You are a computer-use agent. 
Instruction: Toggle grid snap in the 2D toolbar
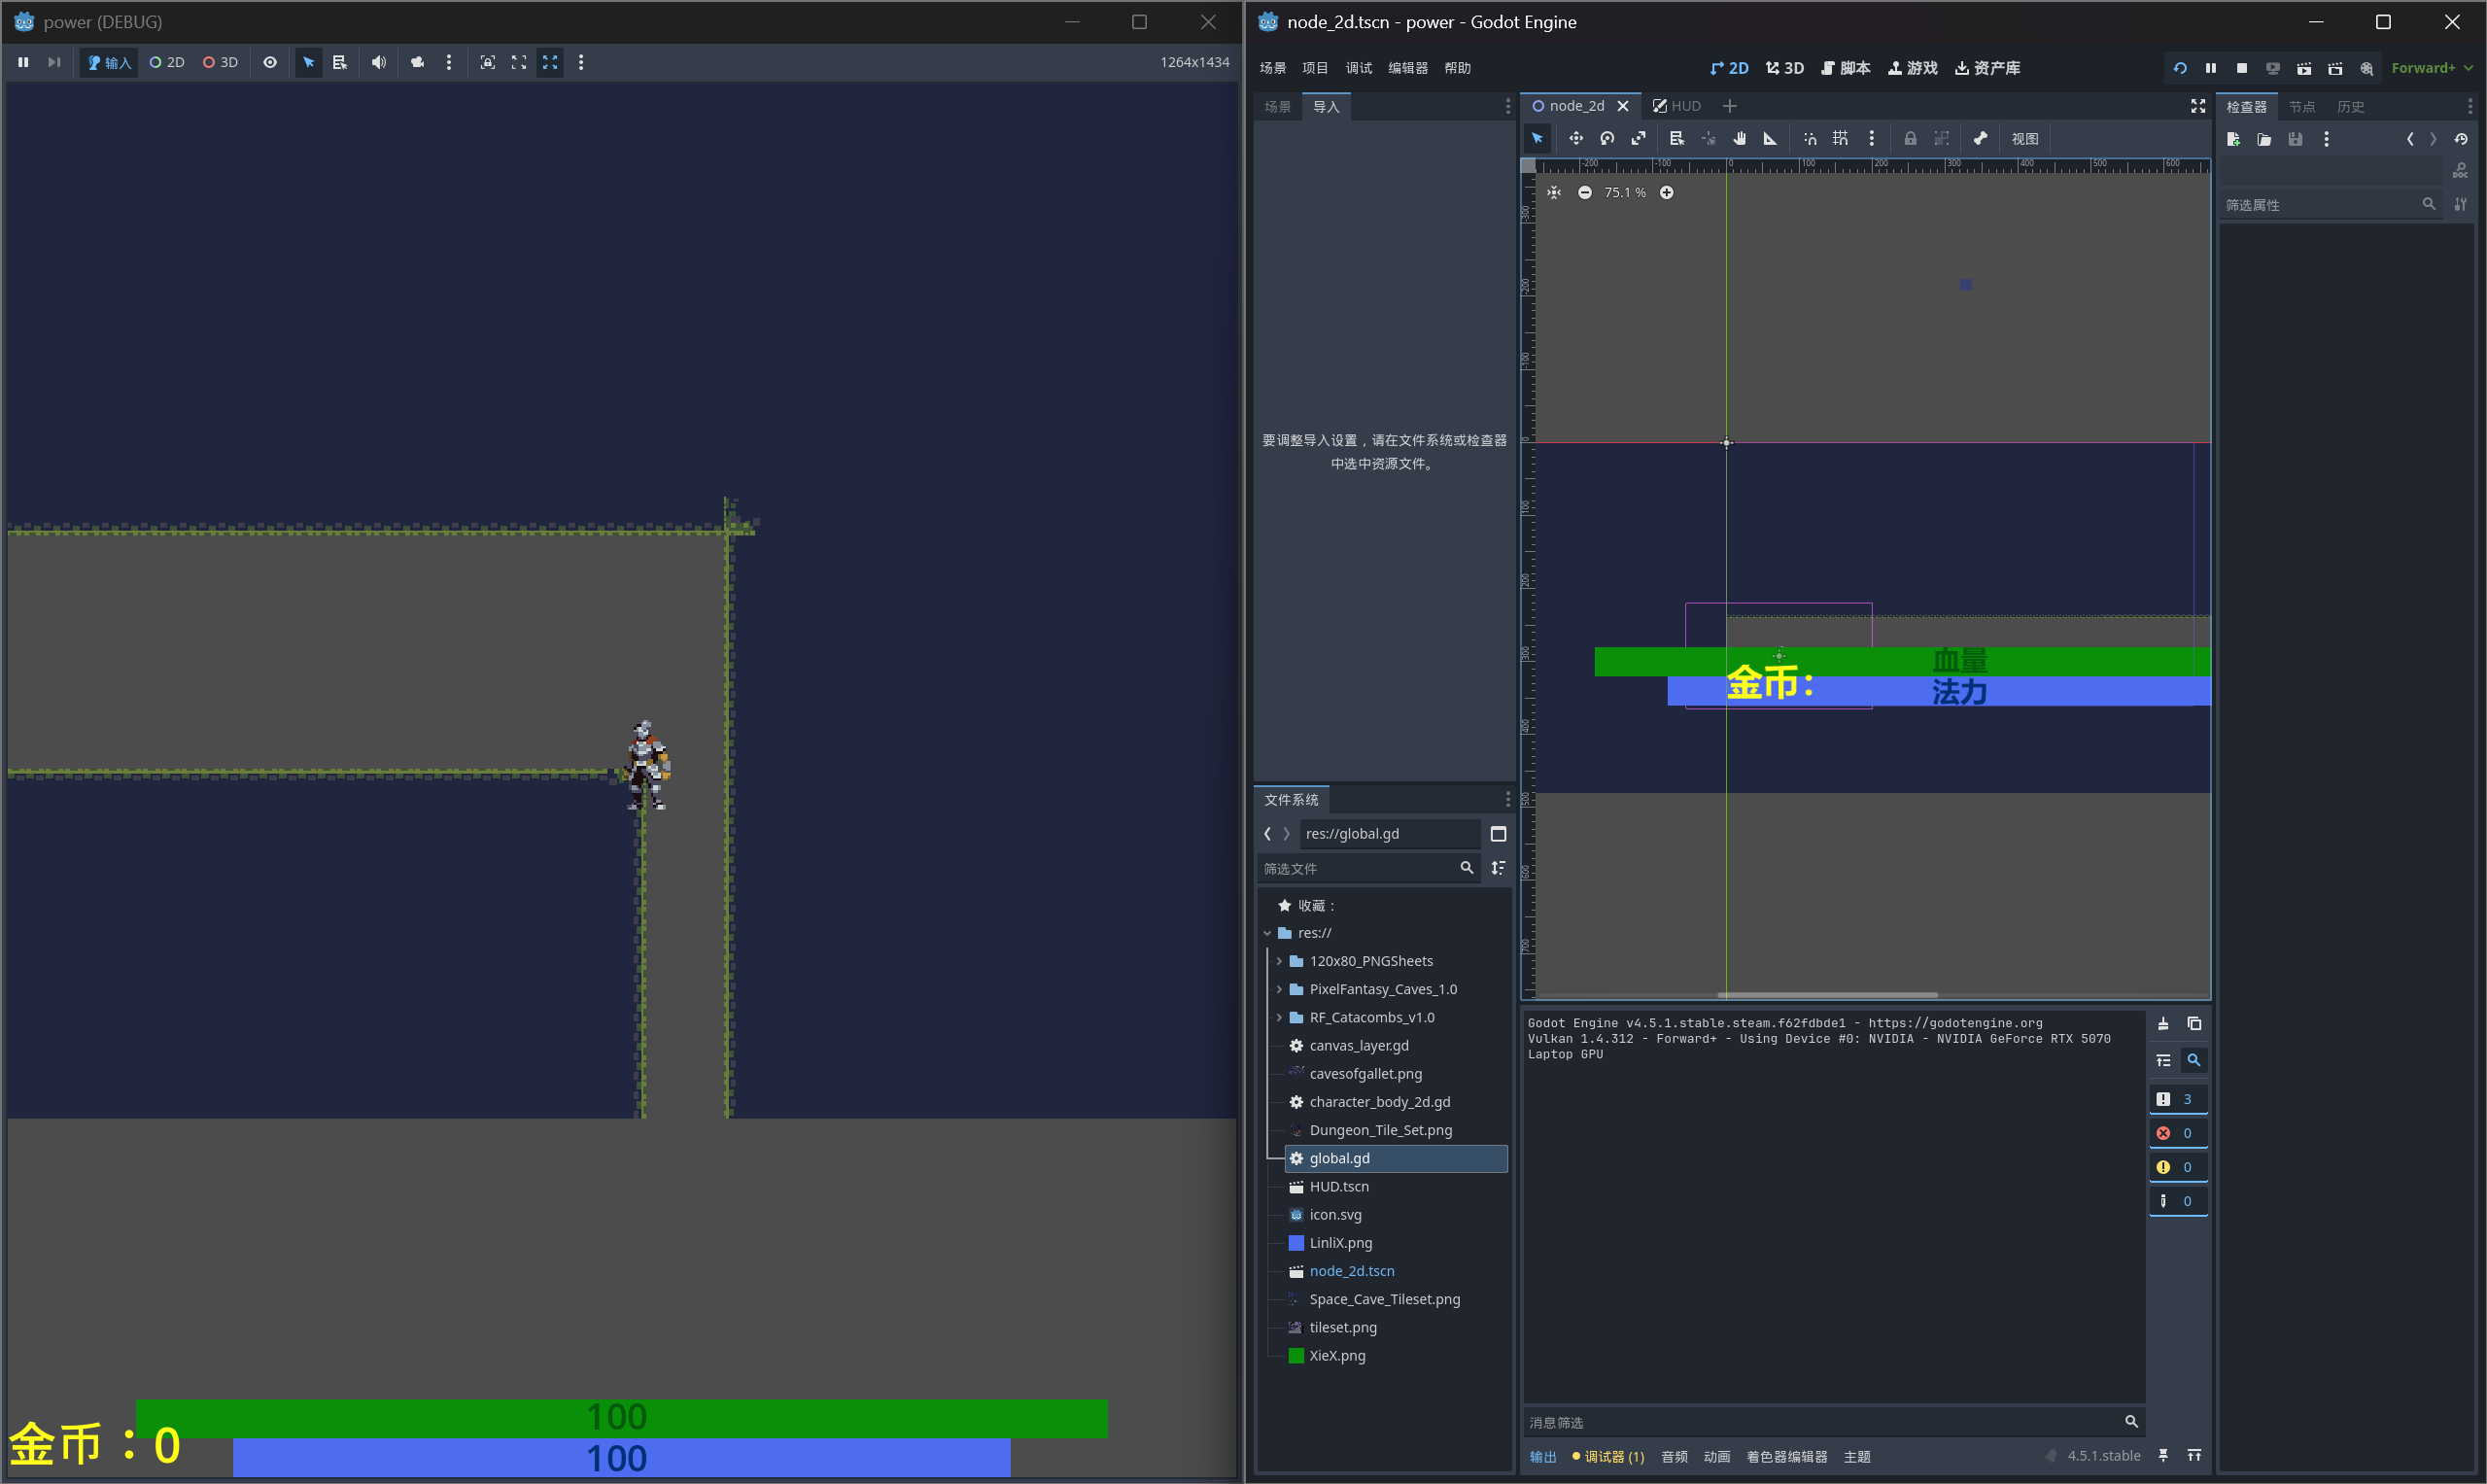coord(1840,139)
